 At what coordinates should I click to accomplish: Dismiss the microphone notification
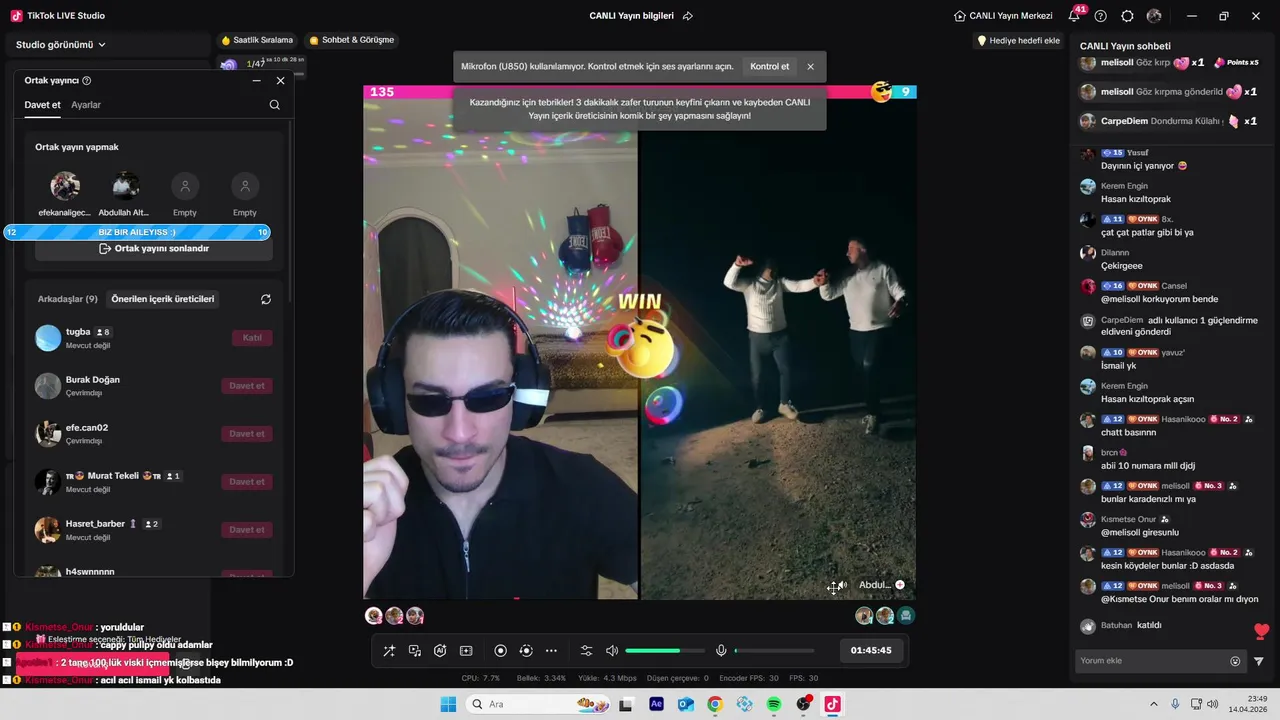coord(811,67)
